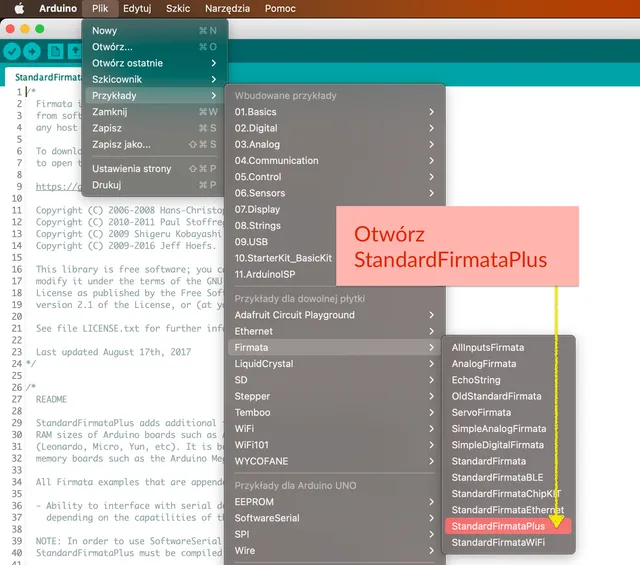The width and height of the screenshot is (640, 565).
Task: Expand SoftwareSerial examples submenu
Action: (x=334, y=518)
